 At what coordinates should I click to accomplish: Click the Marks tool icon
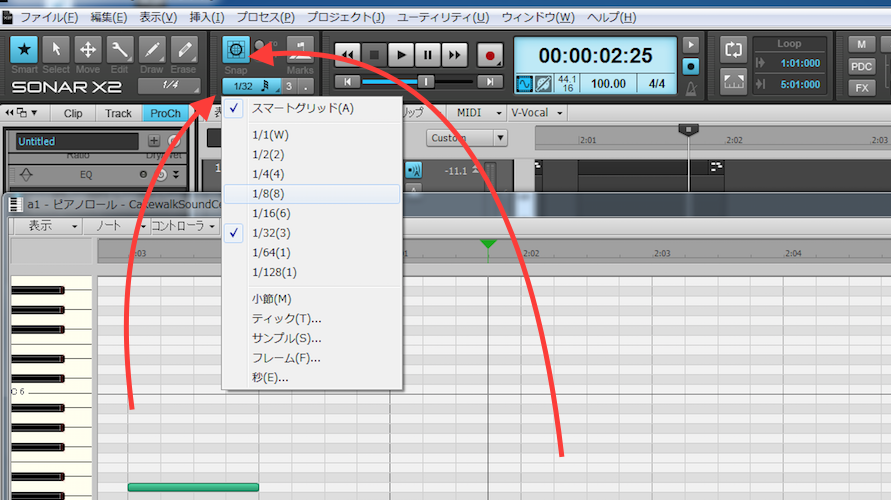(299, 49)
